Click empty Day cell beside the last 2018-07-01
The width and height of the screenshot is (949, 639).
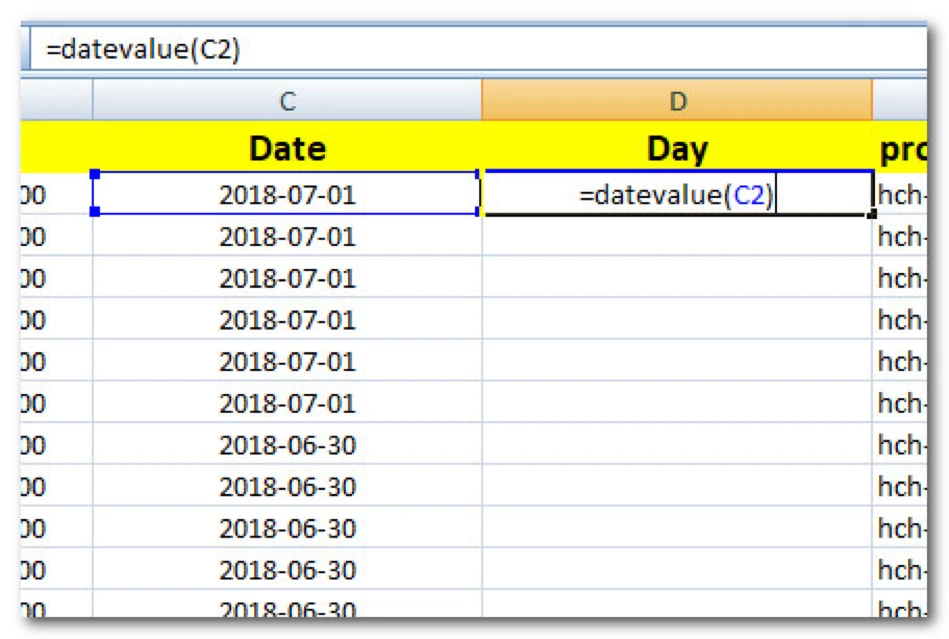coord(677,403)
